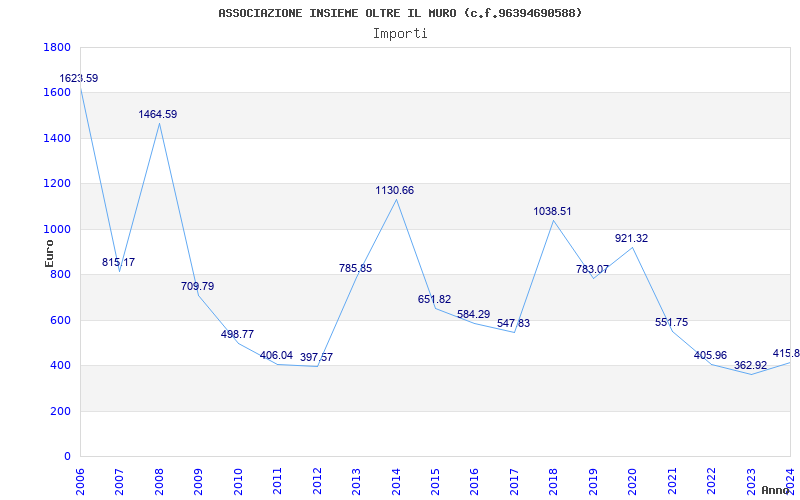Click the 2006 year axis label
Image resolution: width=800 pixels, height=500 pixels.
(x=80, y=480)
